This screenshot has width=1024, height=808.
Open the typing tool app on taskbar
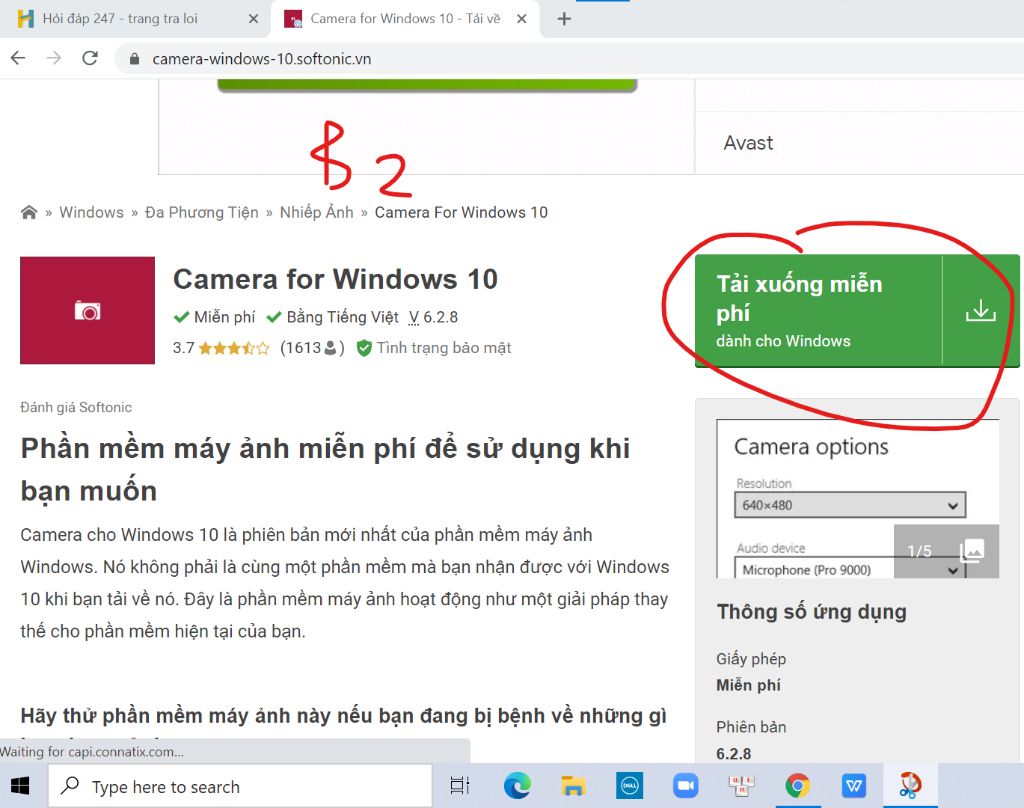tap(742, 786)
